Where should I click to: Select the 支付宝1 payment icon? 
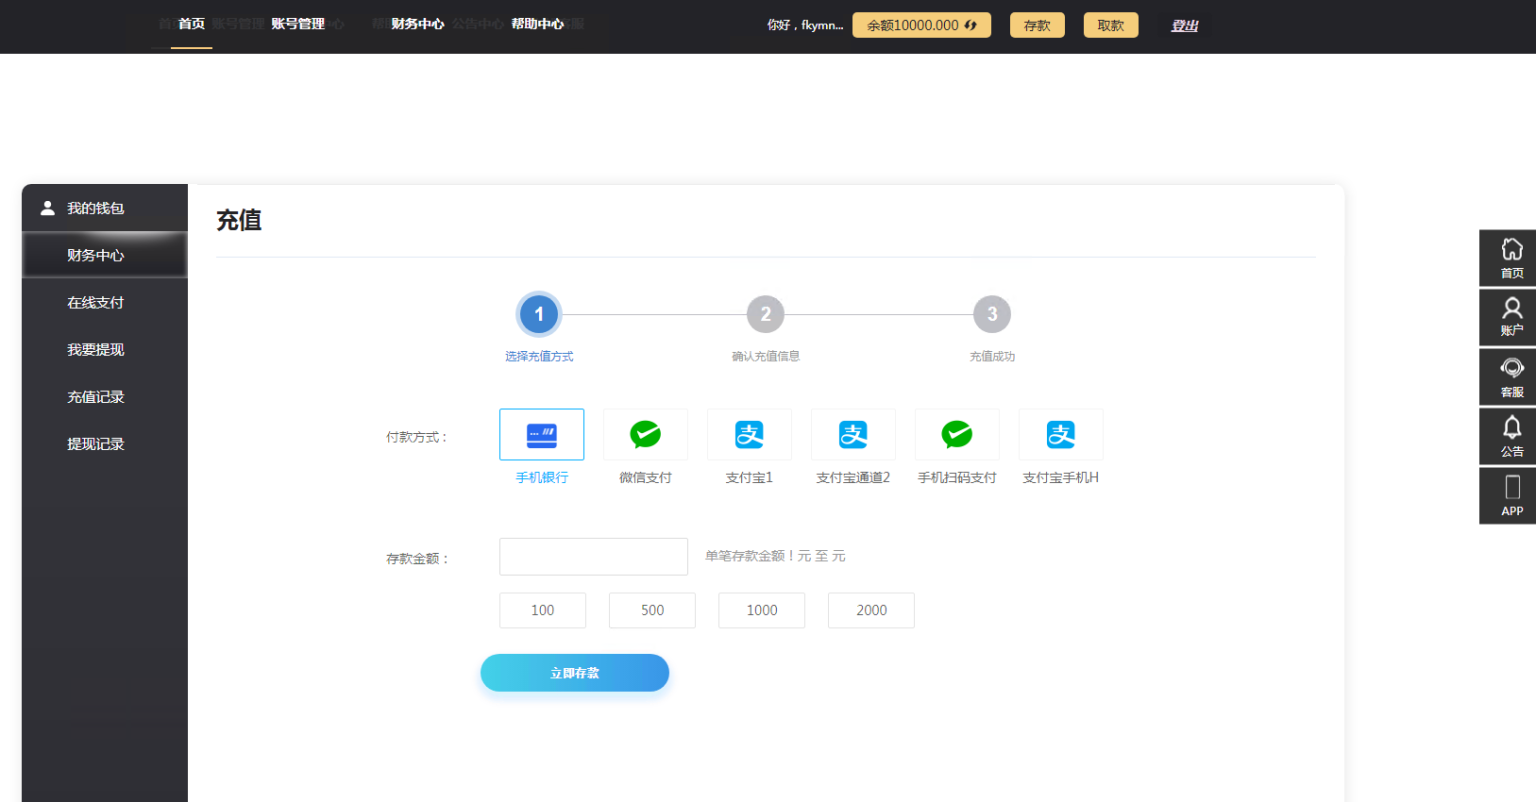749,435
